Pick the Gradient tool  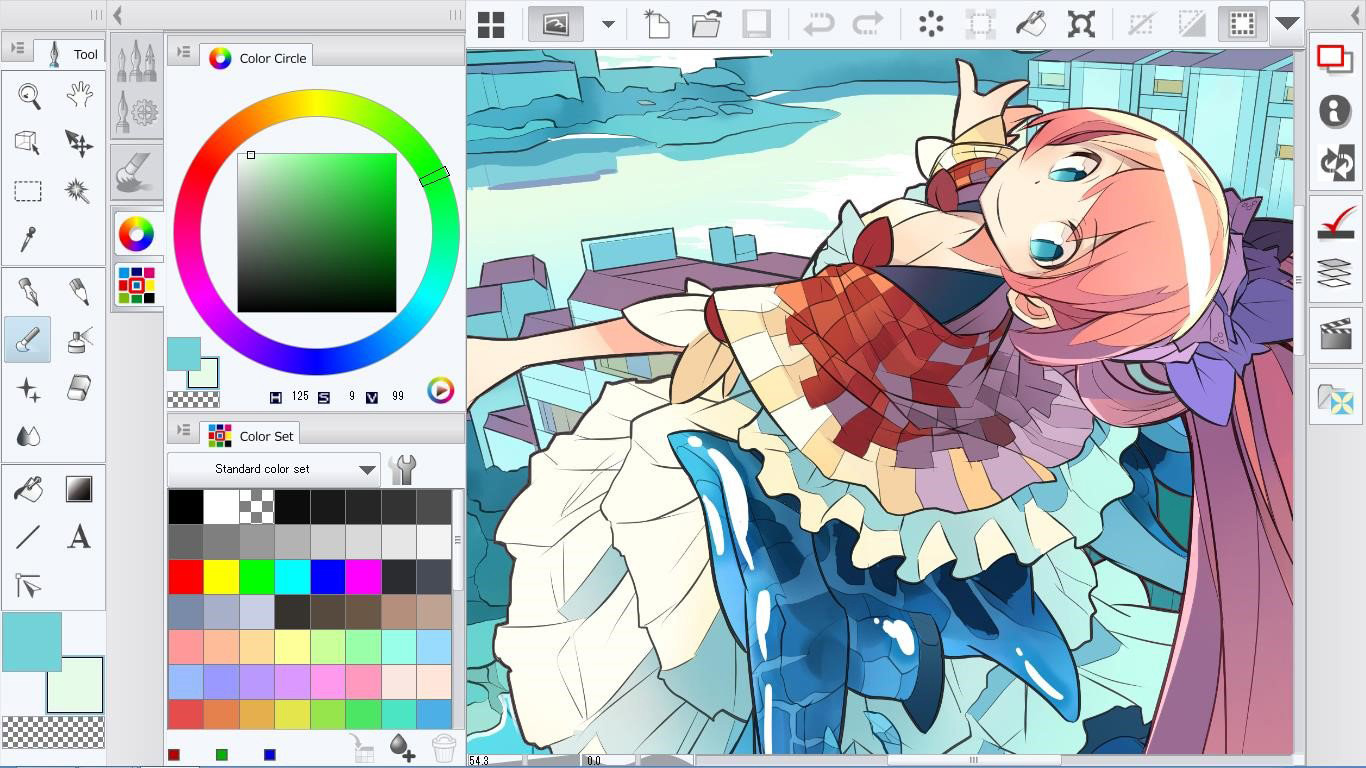[79, 488]
